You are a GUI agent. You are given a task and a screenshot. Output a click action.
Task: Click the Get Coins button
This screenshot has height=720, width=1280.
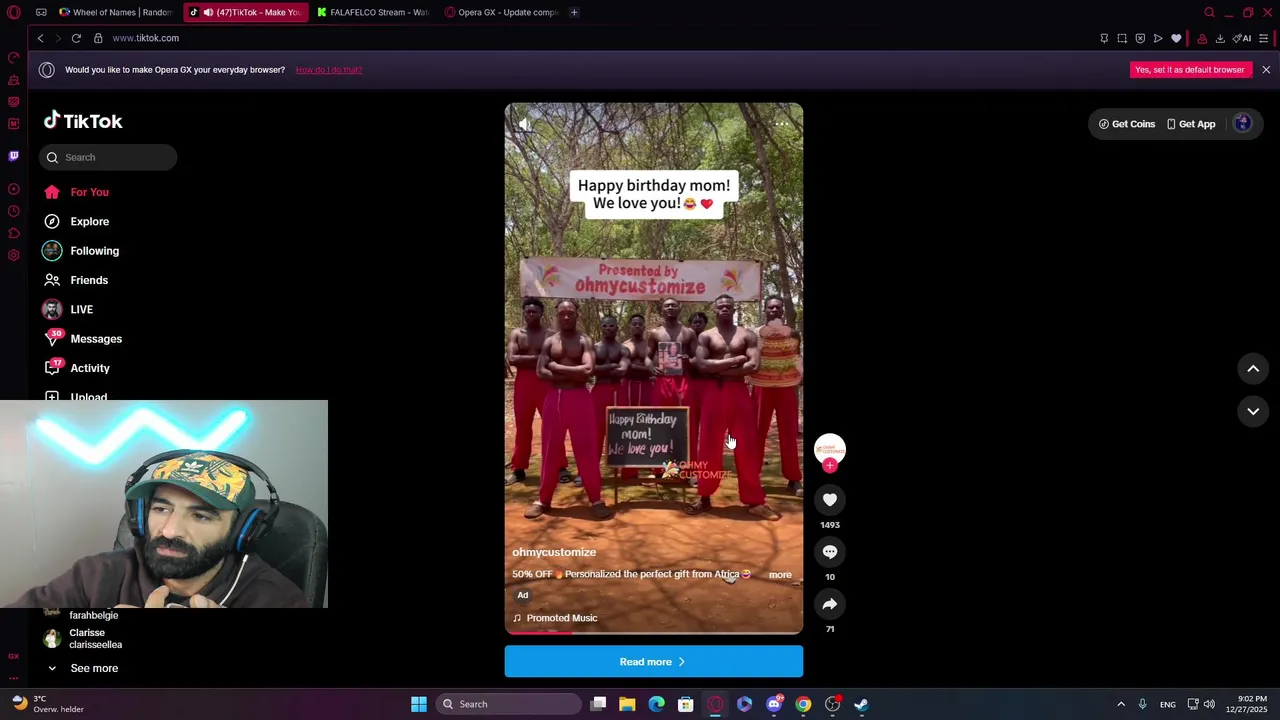(x=1127, y=124)
